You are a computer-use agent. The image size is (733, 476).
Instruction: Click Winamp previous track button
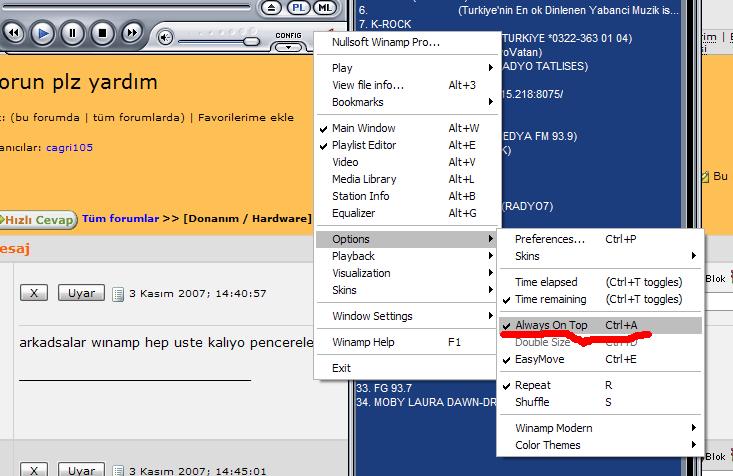point(14,33)
